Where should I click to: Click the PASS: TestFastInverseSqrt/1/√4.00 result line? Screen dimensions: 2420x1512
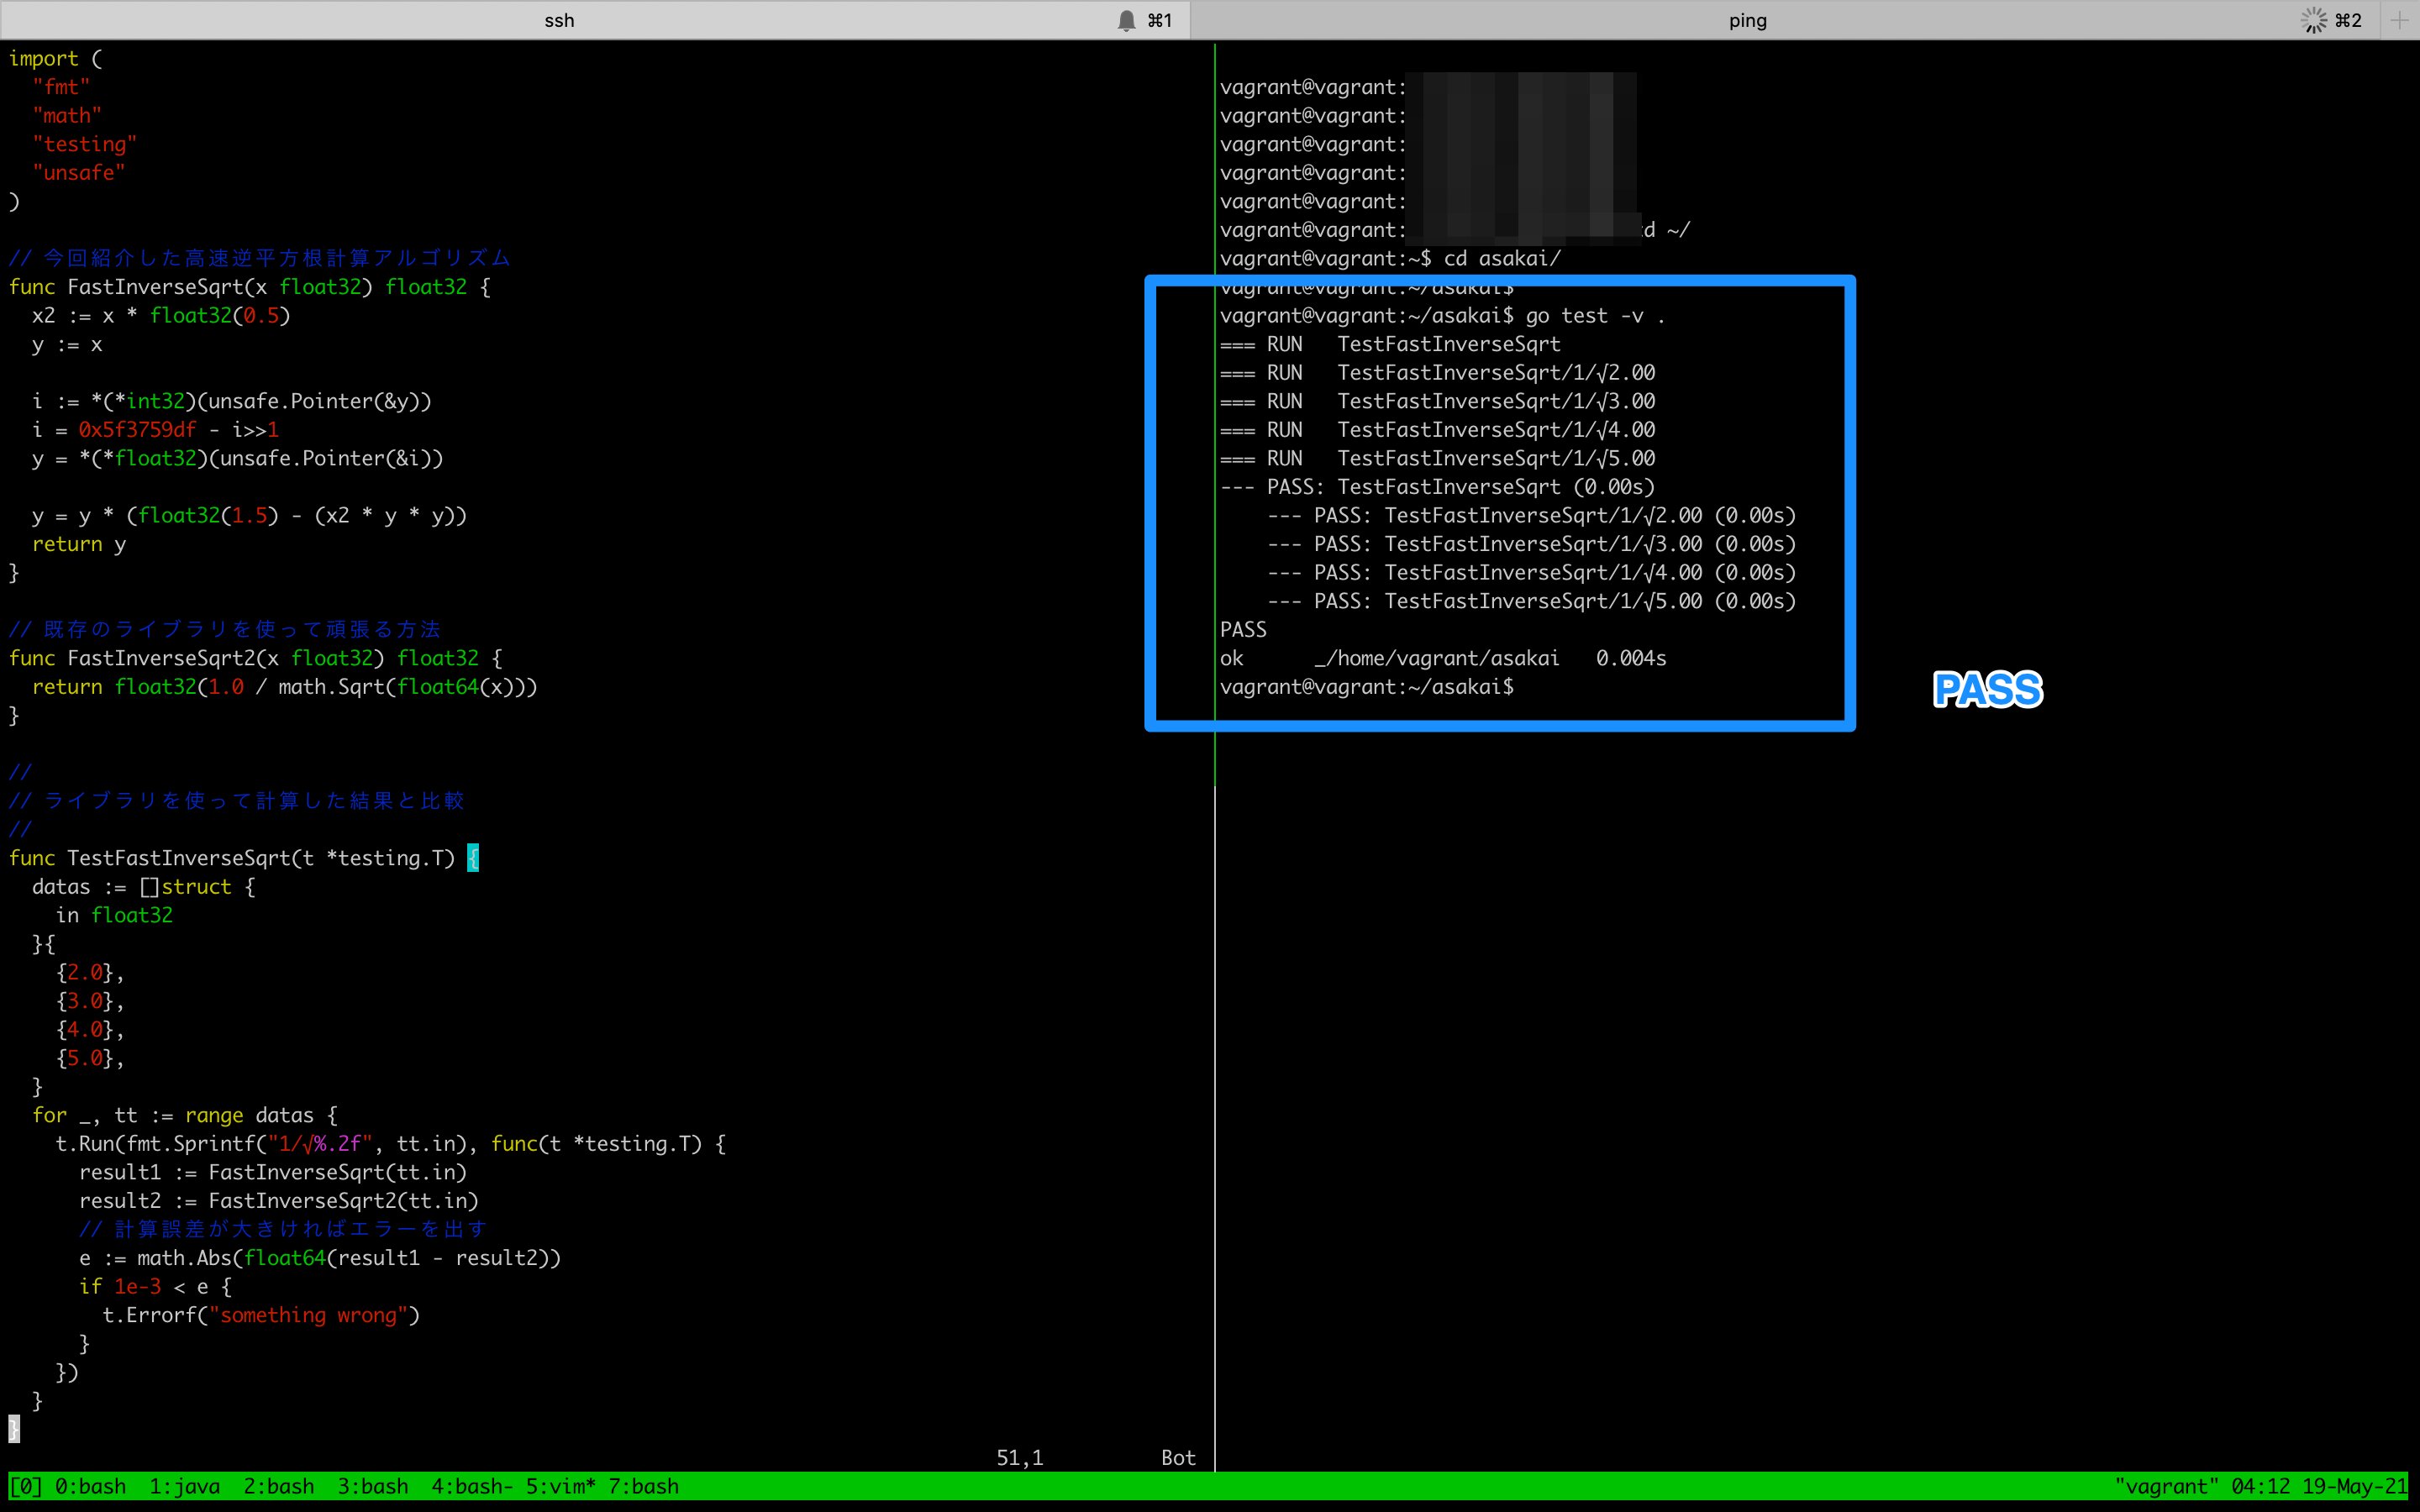(x=1532, y=573)
